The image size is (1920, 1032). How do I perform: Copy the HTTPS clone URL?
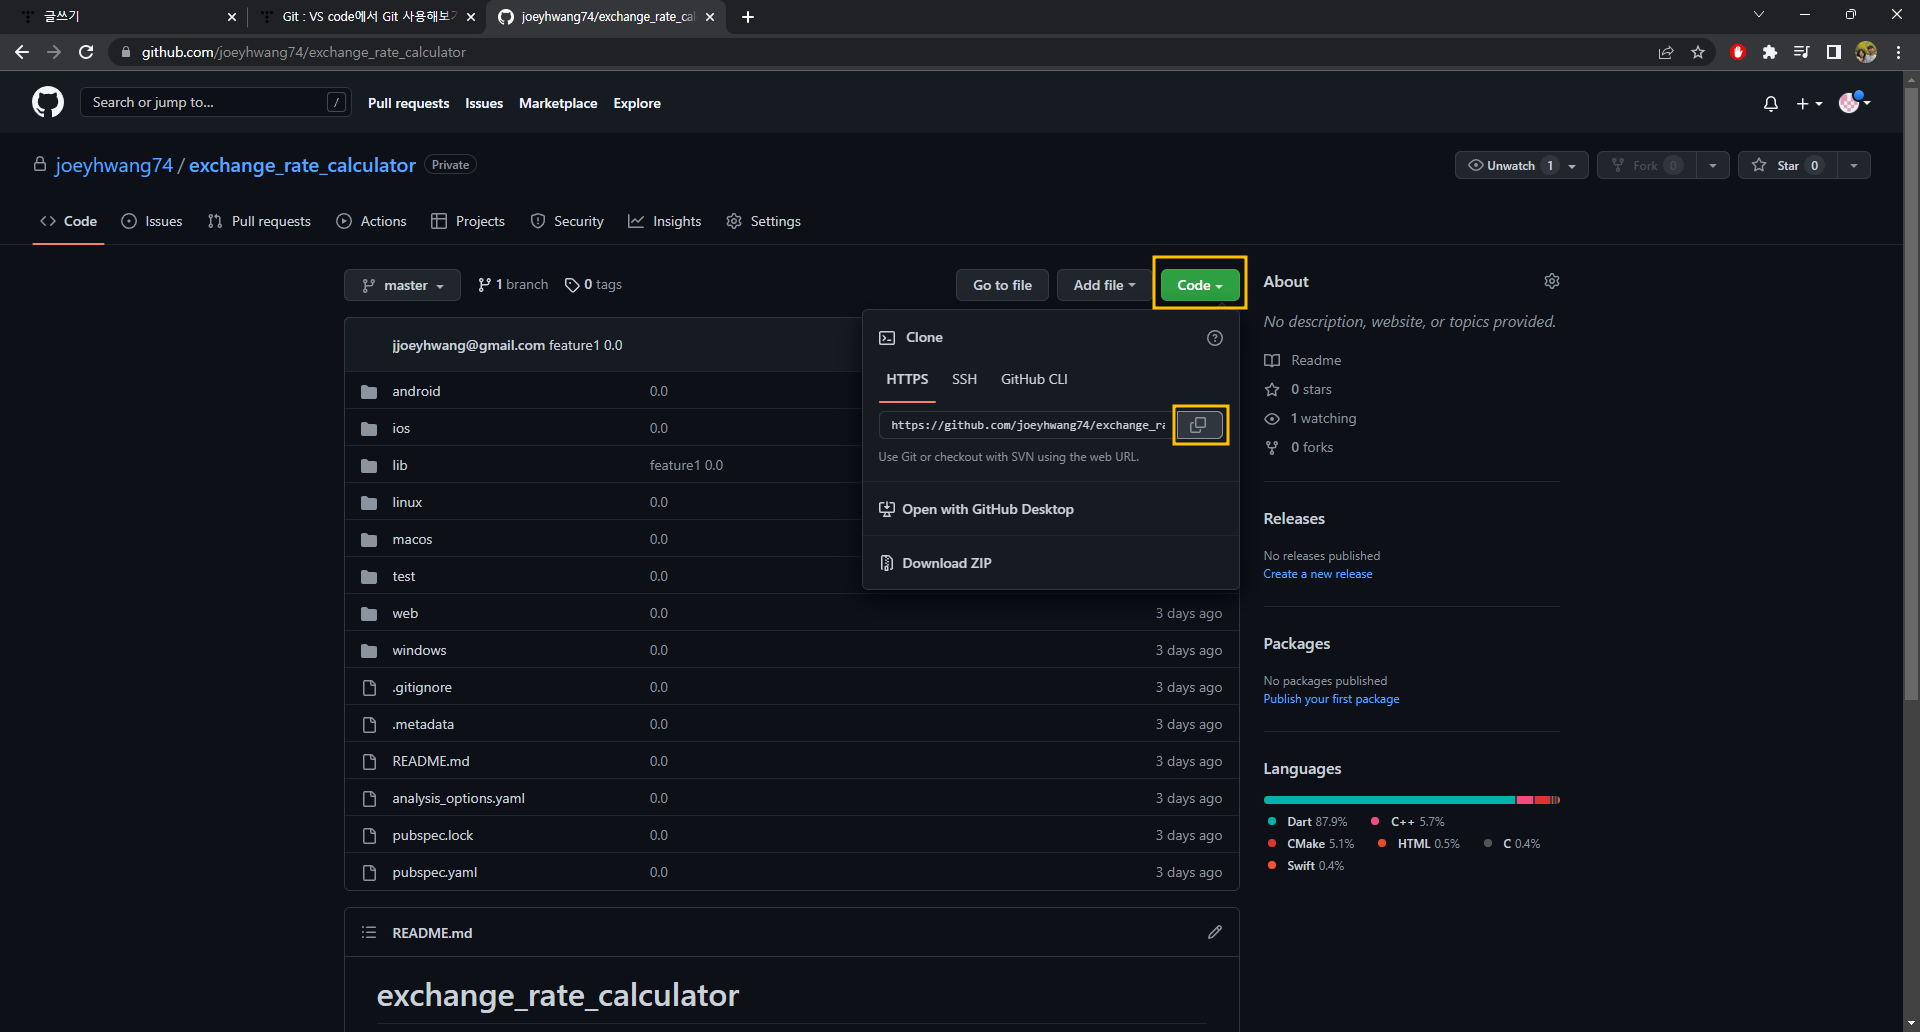point(1199,425)
